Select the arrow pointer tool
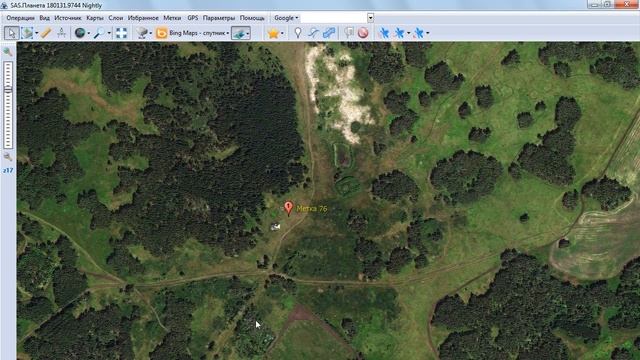640x360 pixels. (12, 33)
